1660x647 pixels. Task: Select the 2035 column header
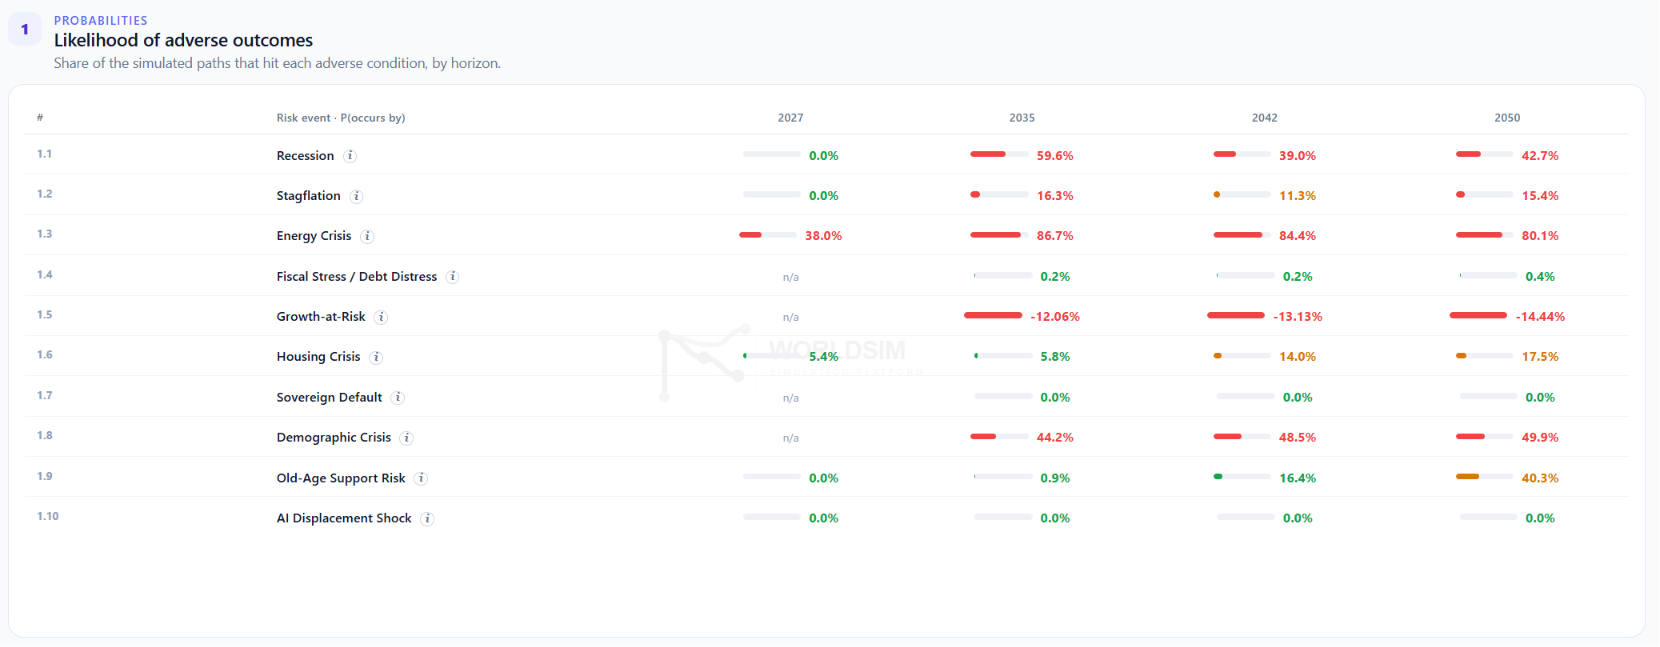(x=1022, y=118)
